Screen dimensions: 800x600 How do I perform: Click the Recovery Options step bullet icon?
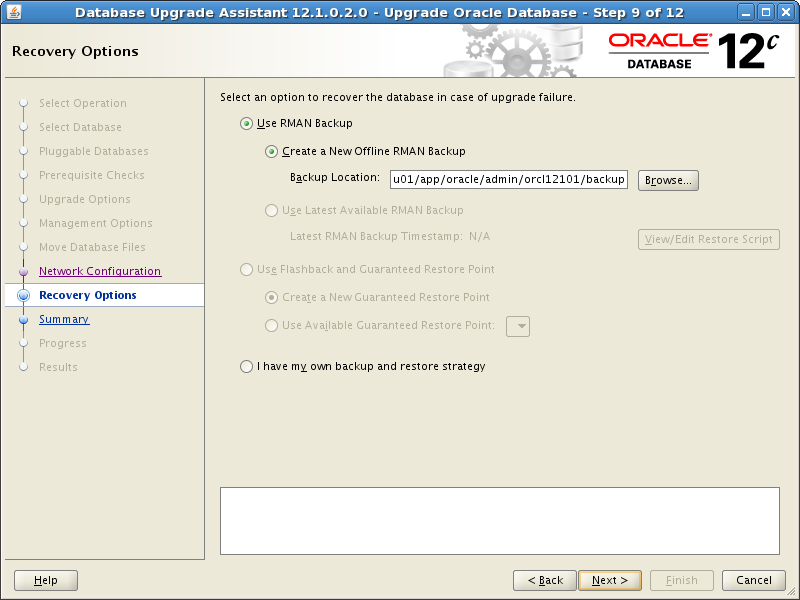pyautogui.click(x=23, y=295)
